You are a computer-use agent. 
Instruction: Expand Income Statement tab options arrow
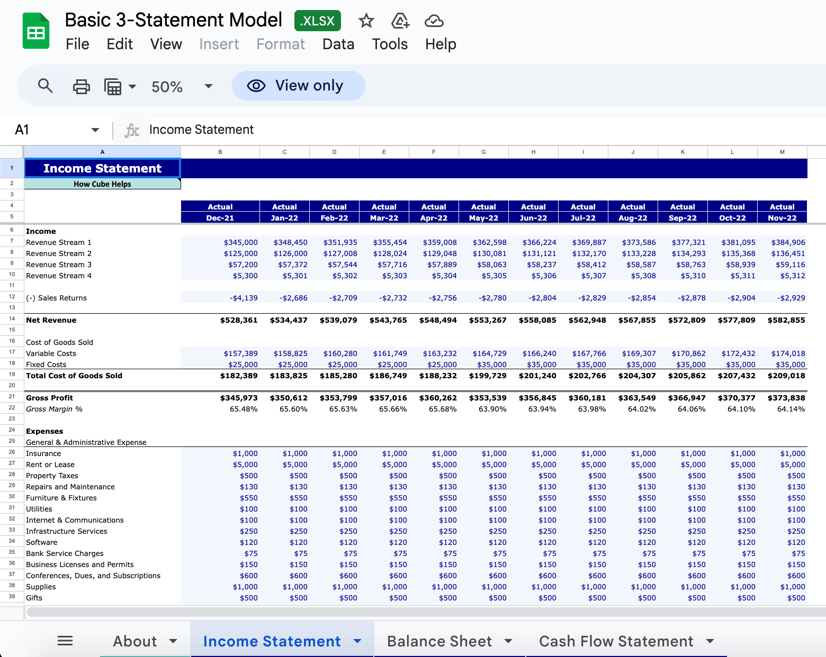[357, 641]
